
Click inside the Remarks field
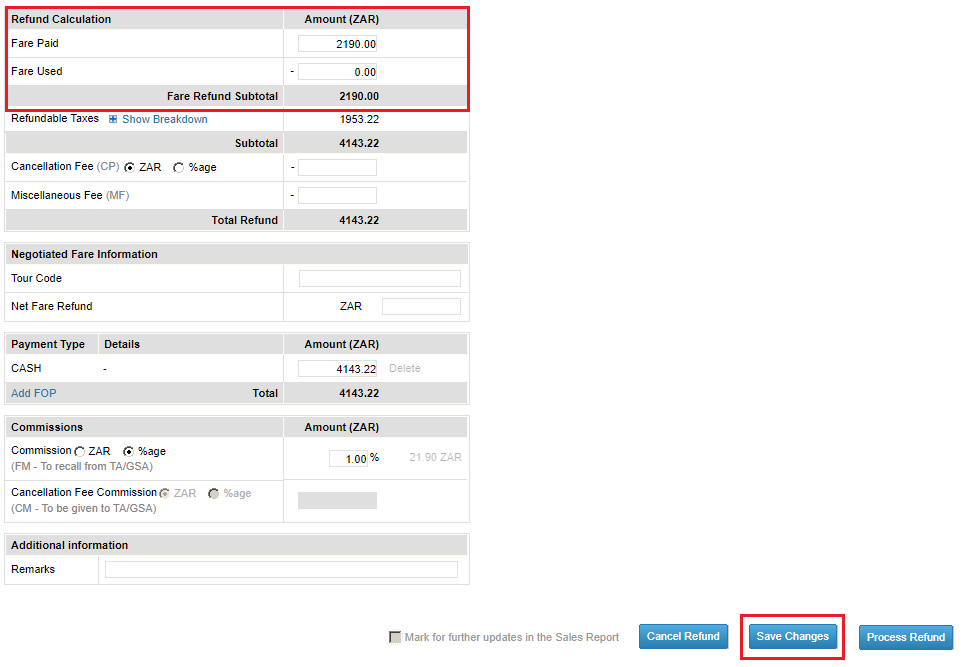(280, 569)
